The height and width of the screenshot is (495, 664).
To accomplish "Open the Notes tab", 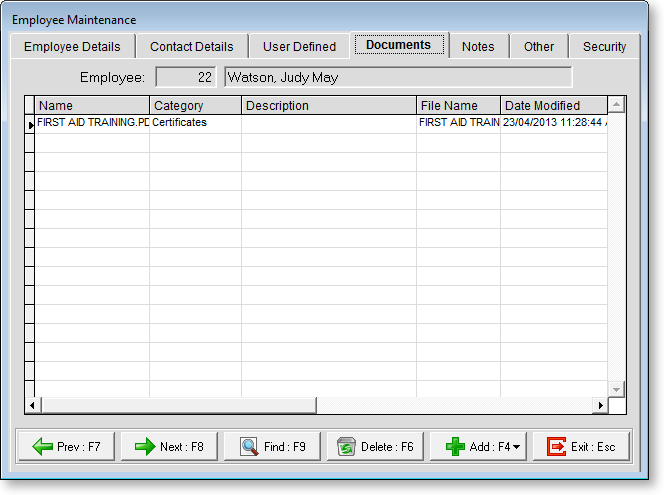I will pyautogui.click(x=478, y=46).
